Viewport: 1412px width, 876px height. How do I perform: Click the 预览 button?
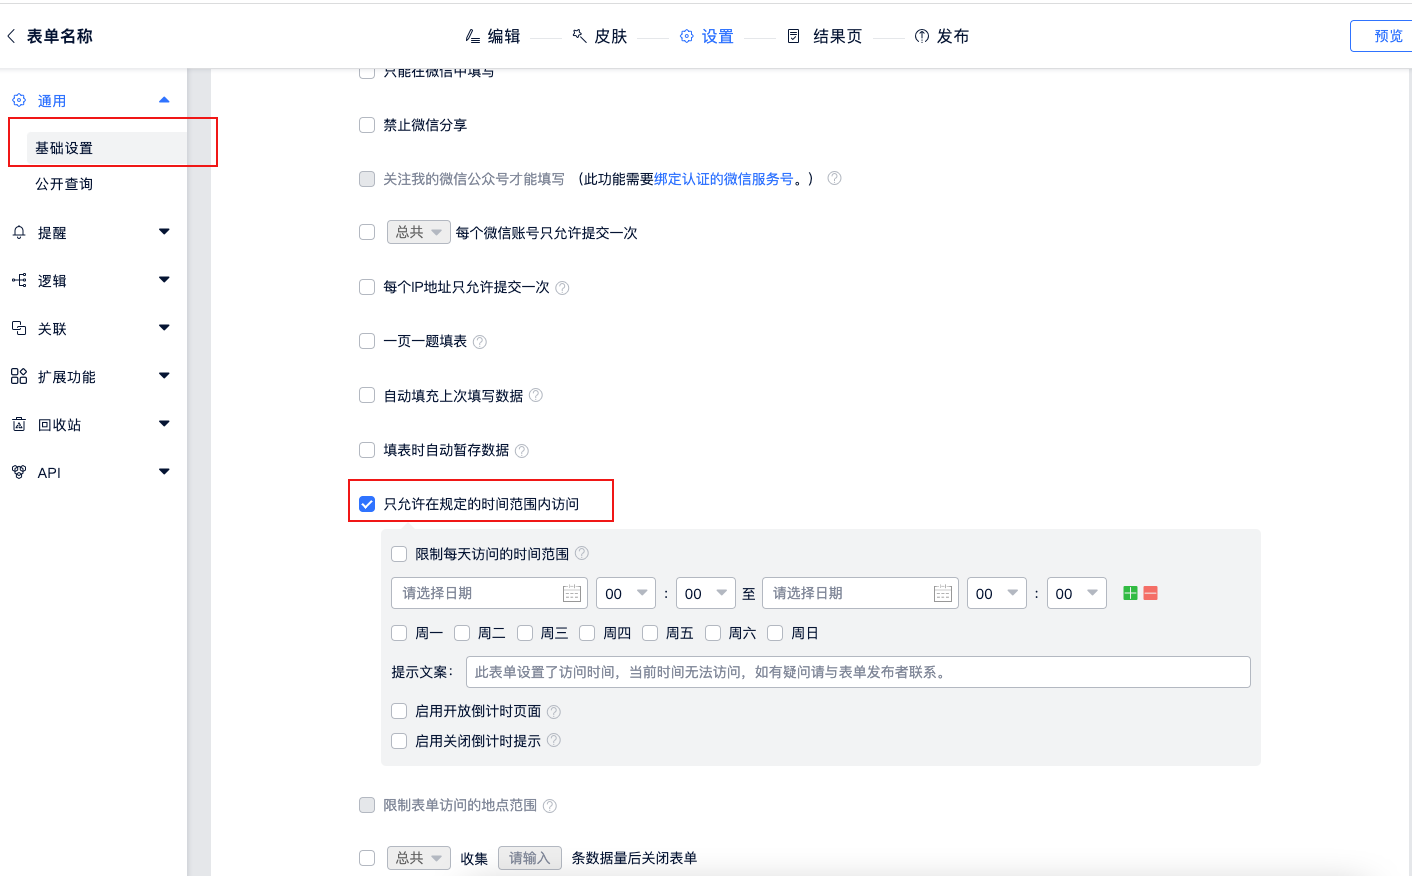1387,36
